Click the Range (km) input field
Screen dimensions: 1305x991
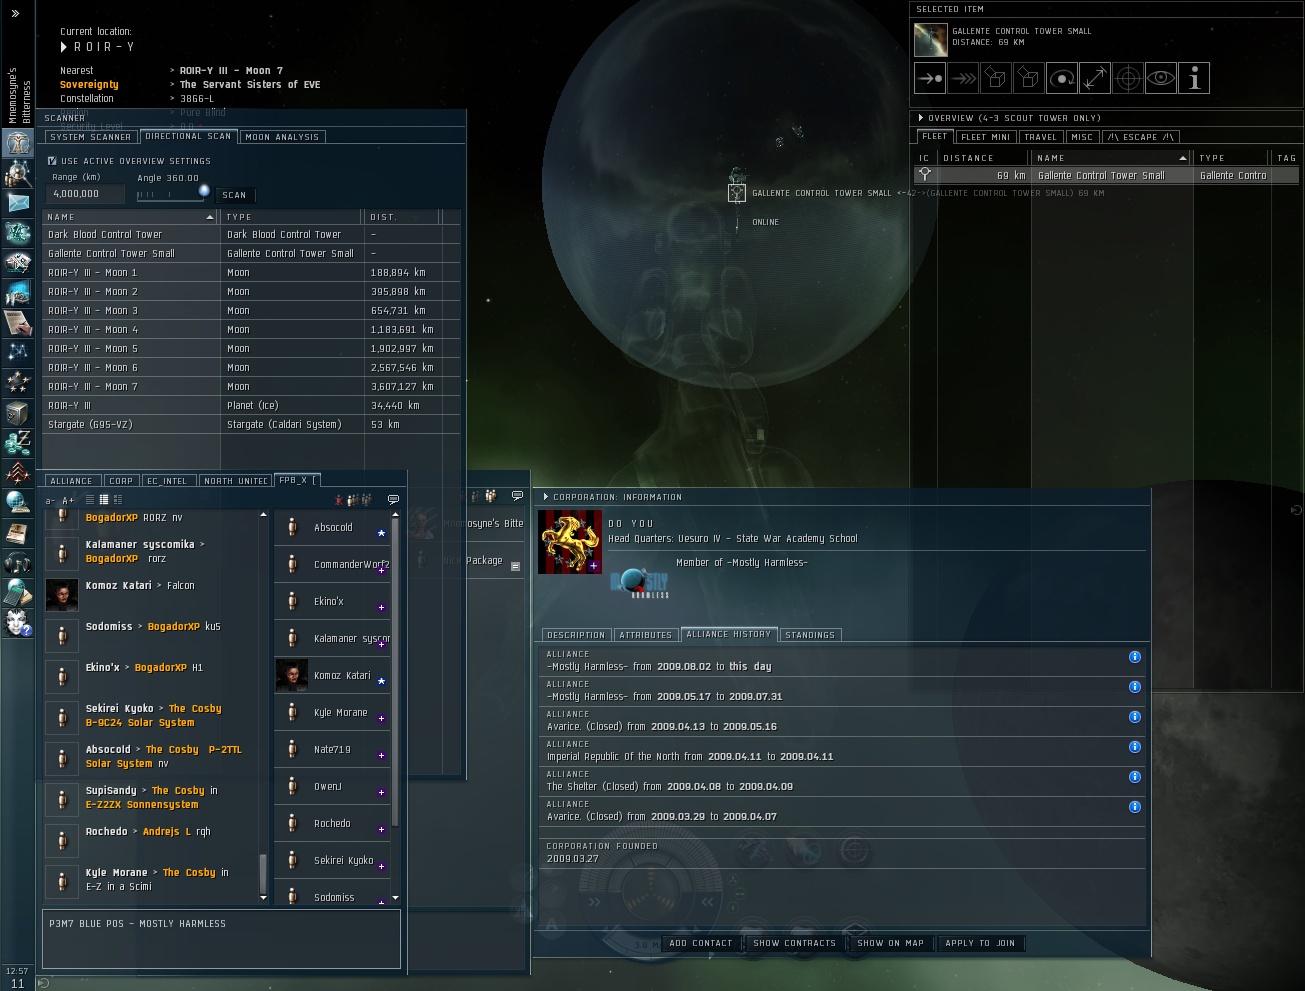(87, 194)
